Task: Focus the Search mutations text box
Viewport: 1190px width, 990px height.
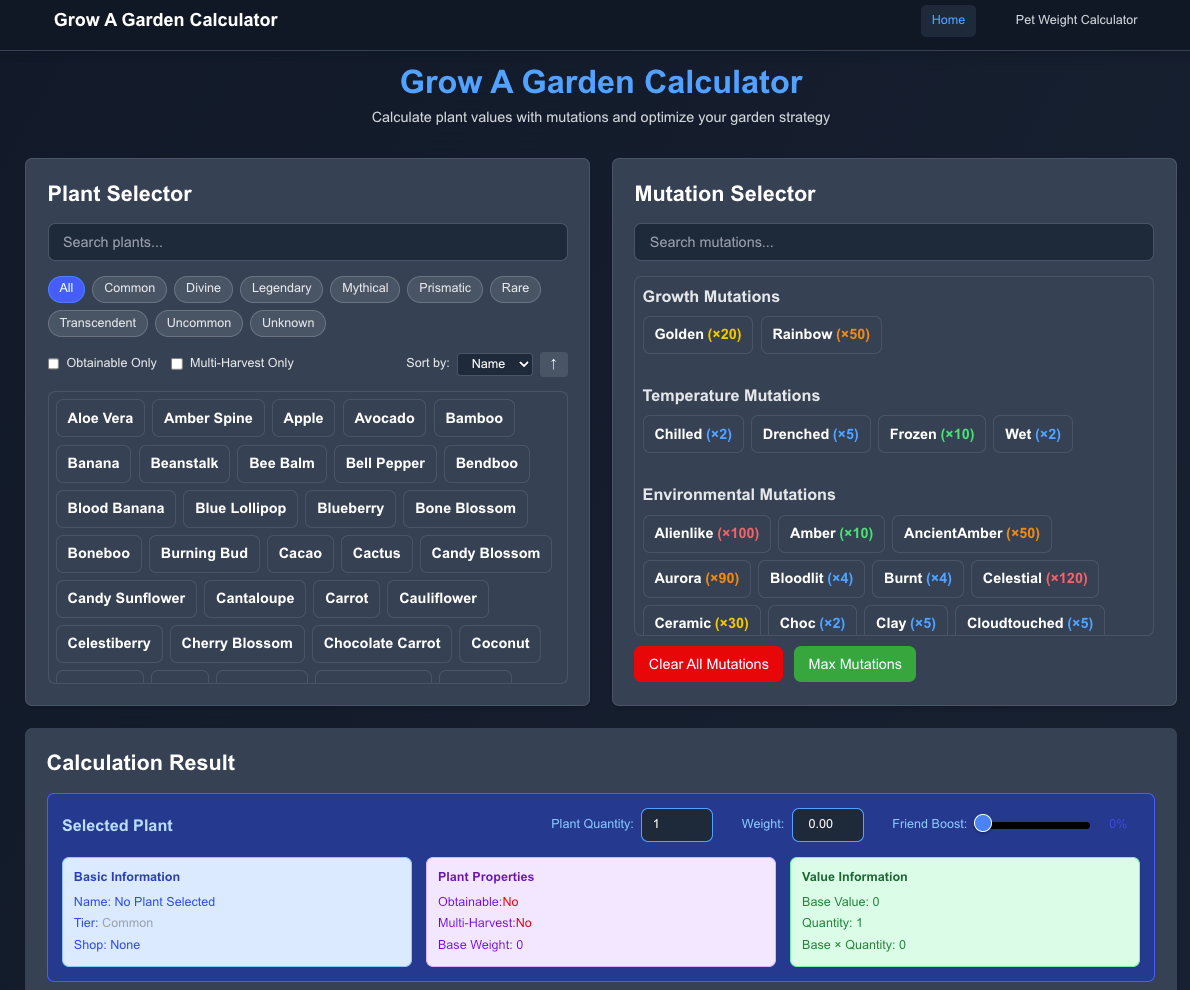Action: tap(893, 242)
